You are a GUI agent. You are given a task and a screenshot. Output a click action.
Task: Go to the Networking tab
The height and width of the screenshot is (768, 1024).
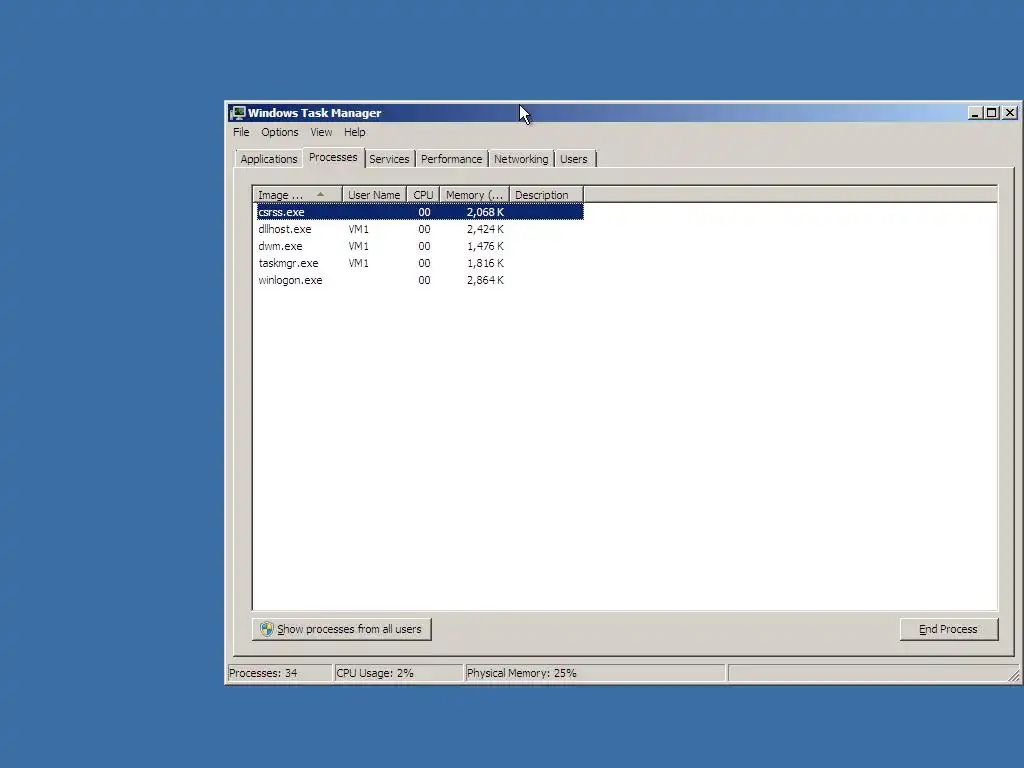pyautogui.click(x=521, y=159)
